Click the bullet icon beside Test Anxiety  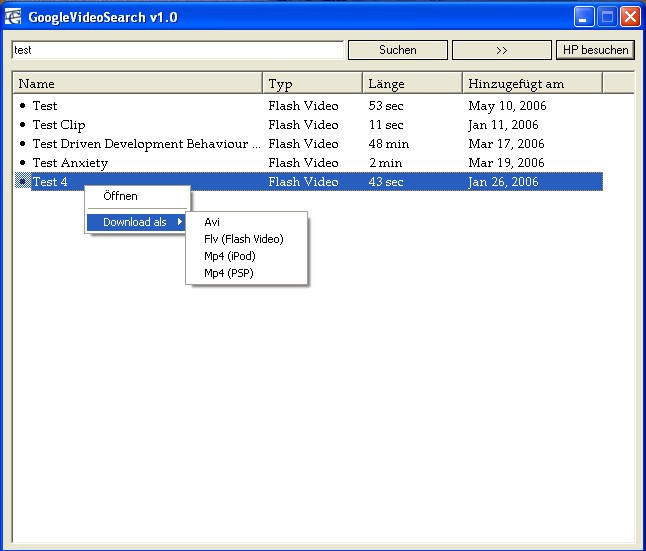click(23, 162)
